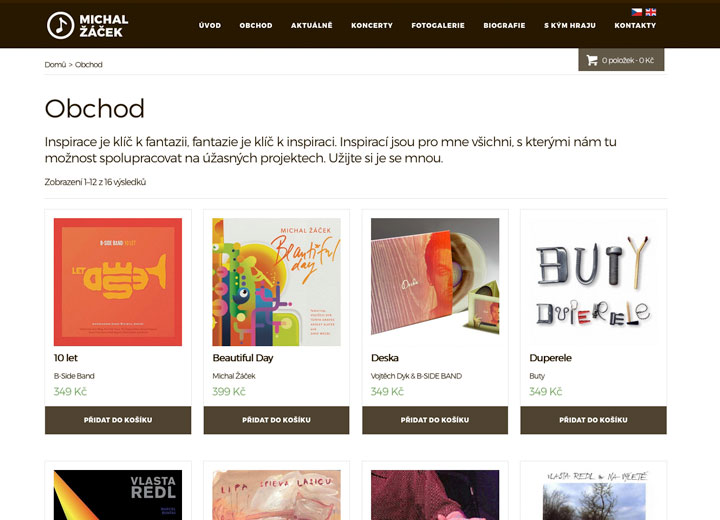
Task: Open the Fotogalerie menu item
Action: coord(438,25)
